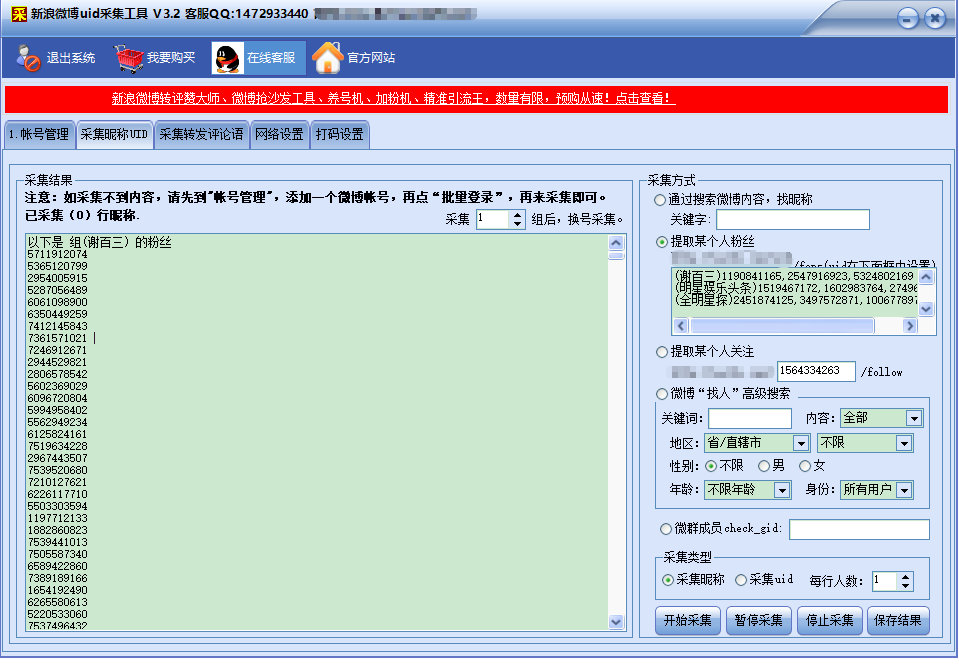959x666 pixels.
Task: Switch to 1.帐号管理 tab
Action: pyautogui.click(x=39, y=135)
